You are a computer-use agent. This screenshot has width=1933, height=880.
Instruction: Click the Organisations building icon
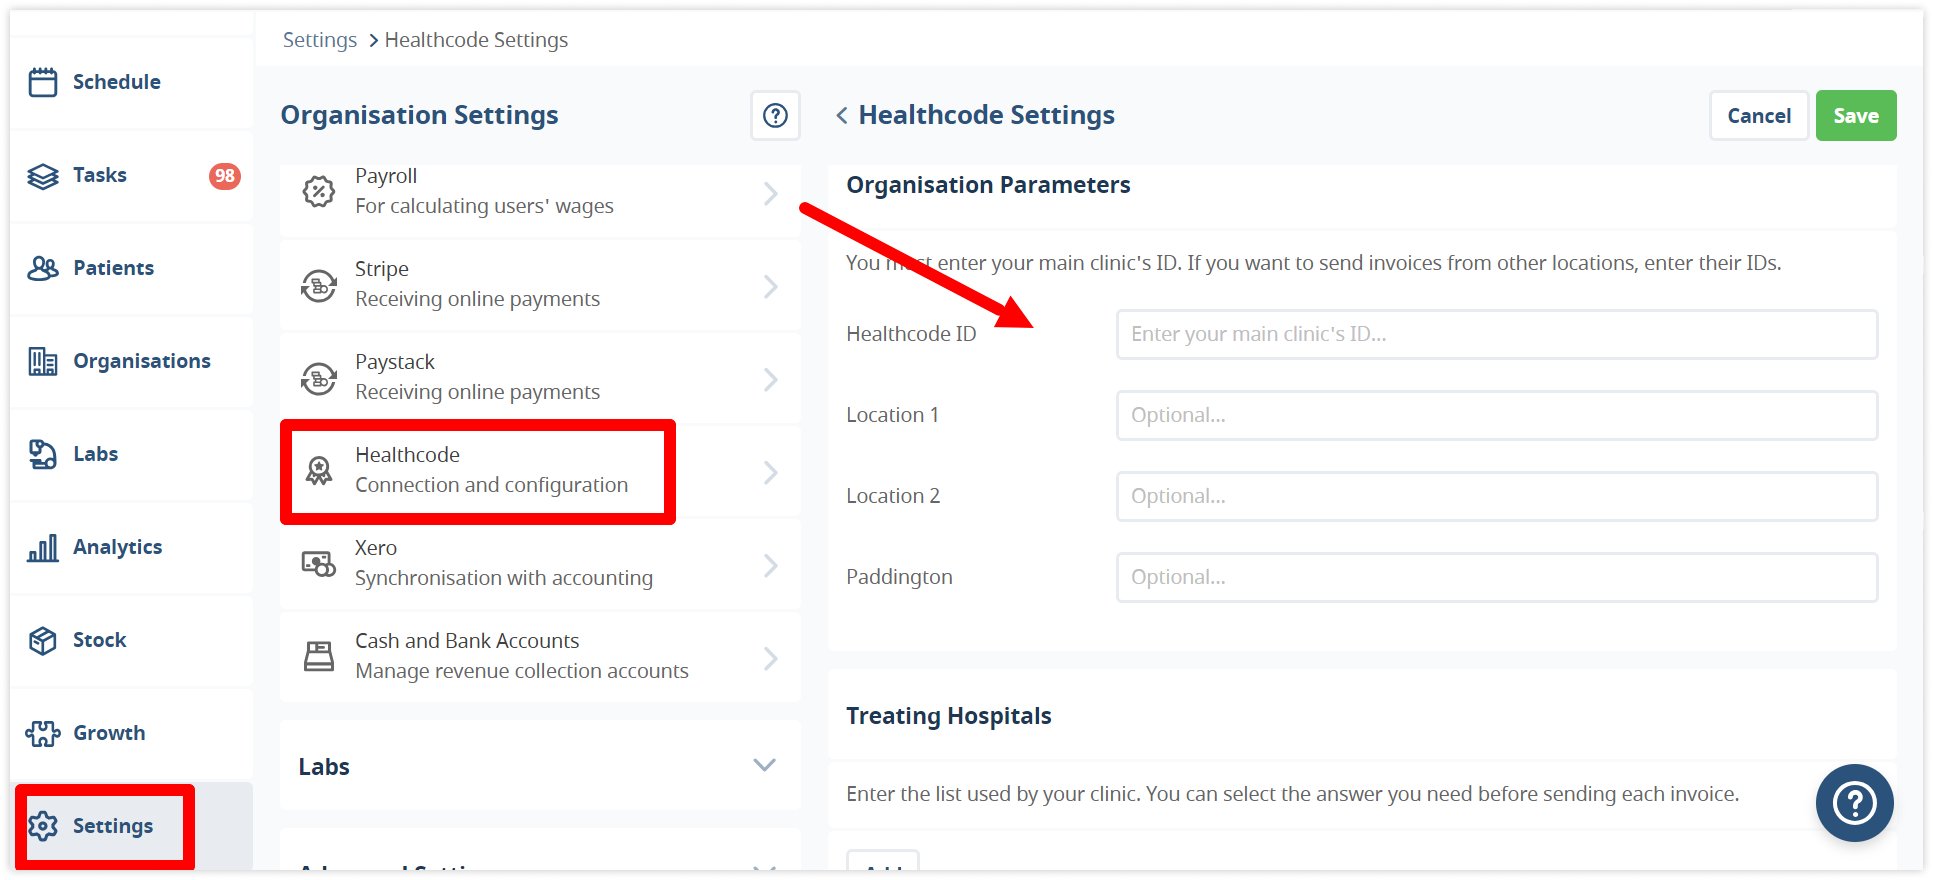point(43,361)
